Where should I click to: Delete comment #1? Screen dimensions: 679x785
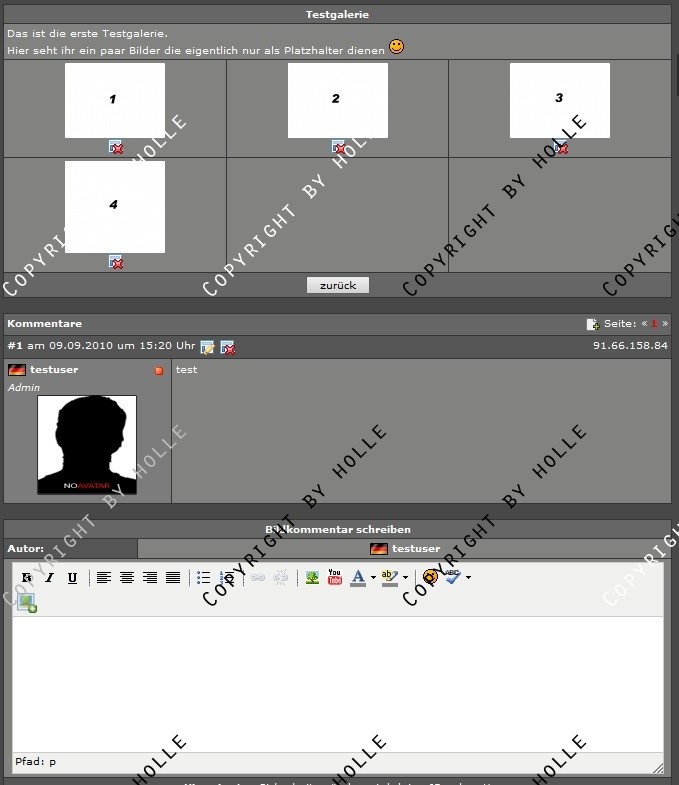[228, 347]
